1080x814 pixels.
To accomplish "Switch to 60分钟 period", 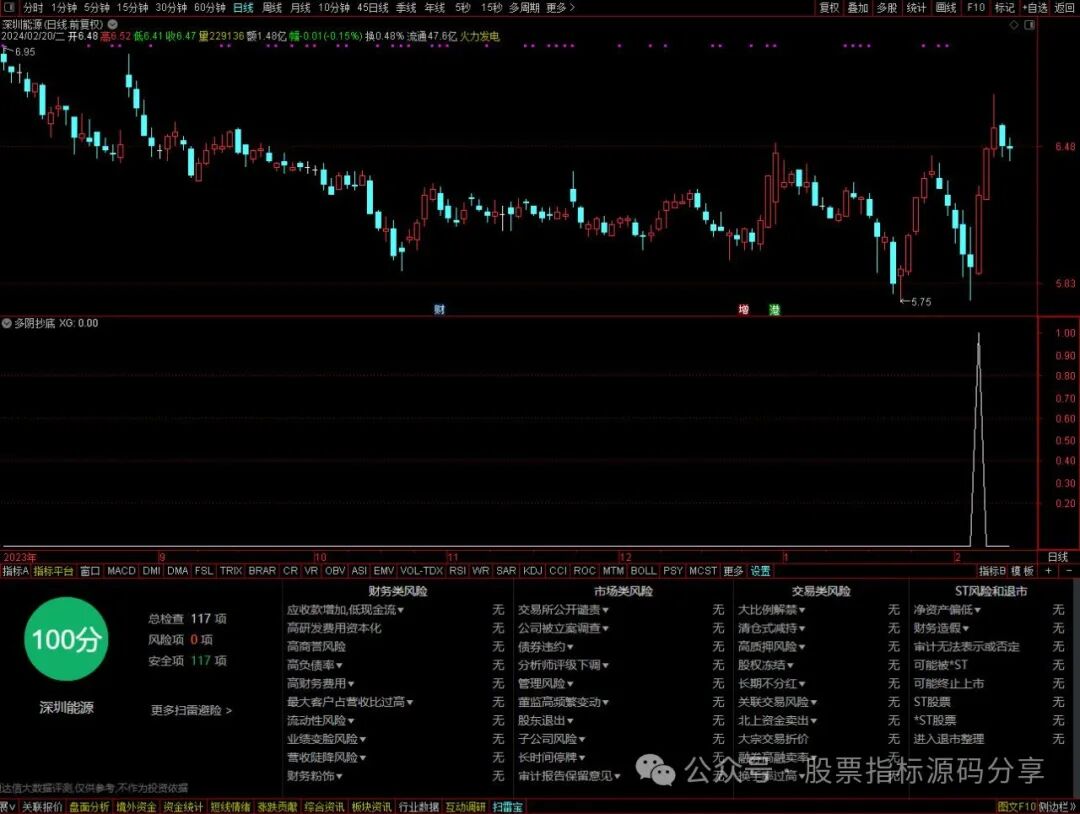I will [210, 8].
